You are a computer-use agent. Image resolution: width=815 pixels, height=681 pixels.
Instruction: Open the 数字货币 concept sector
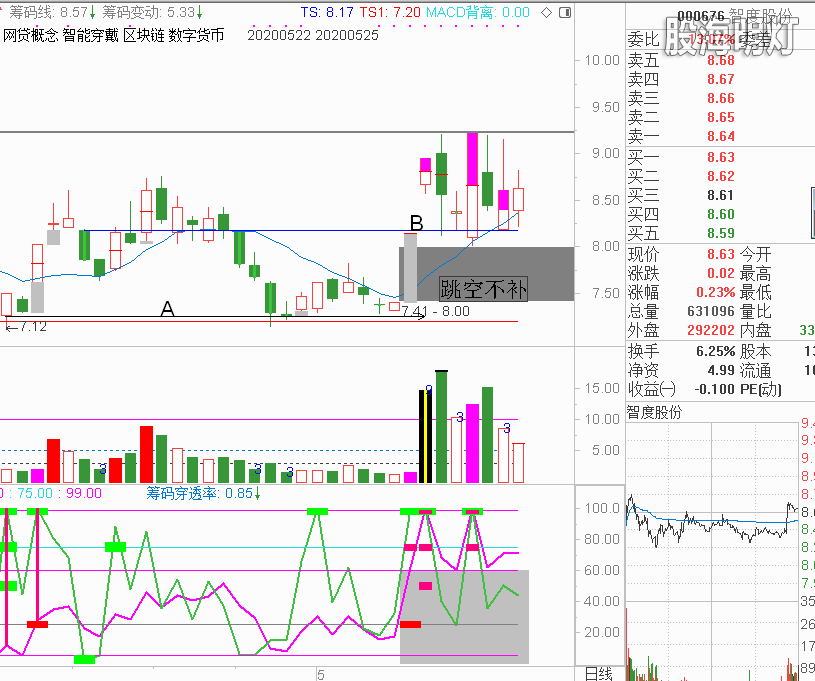(196, 35)
